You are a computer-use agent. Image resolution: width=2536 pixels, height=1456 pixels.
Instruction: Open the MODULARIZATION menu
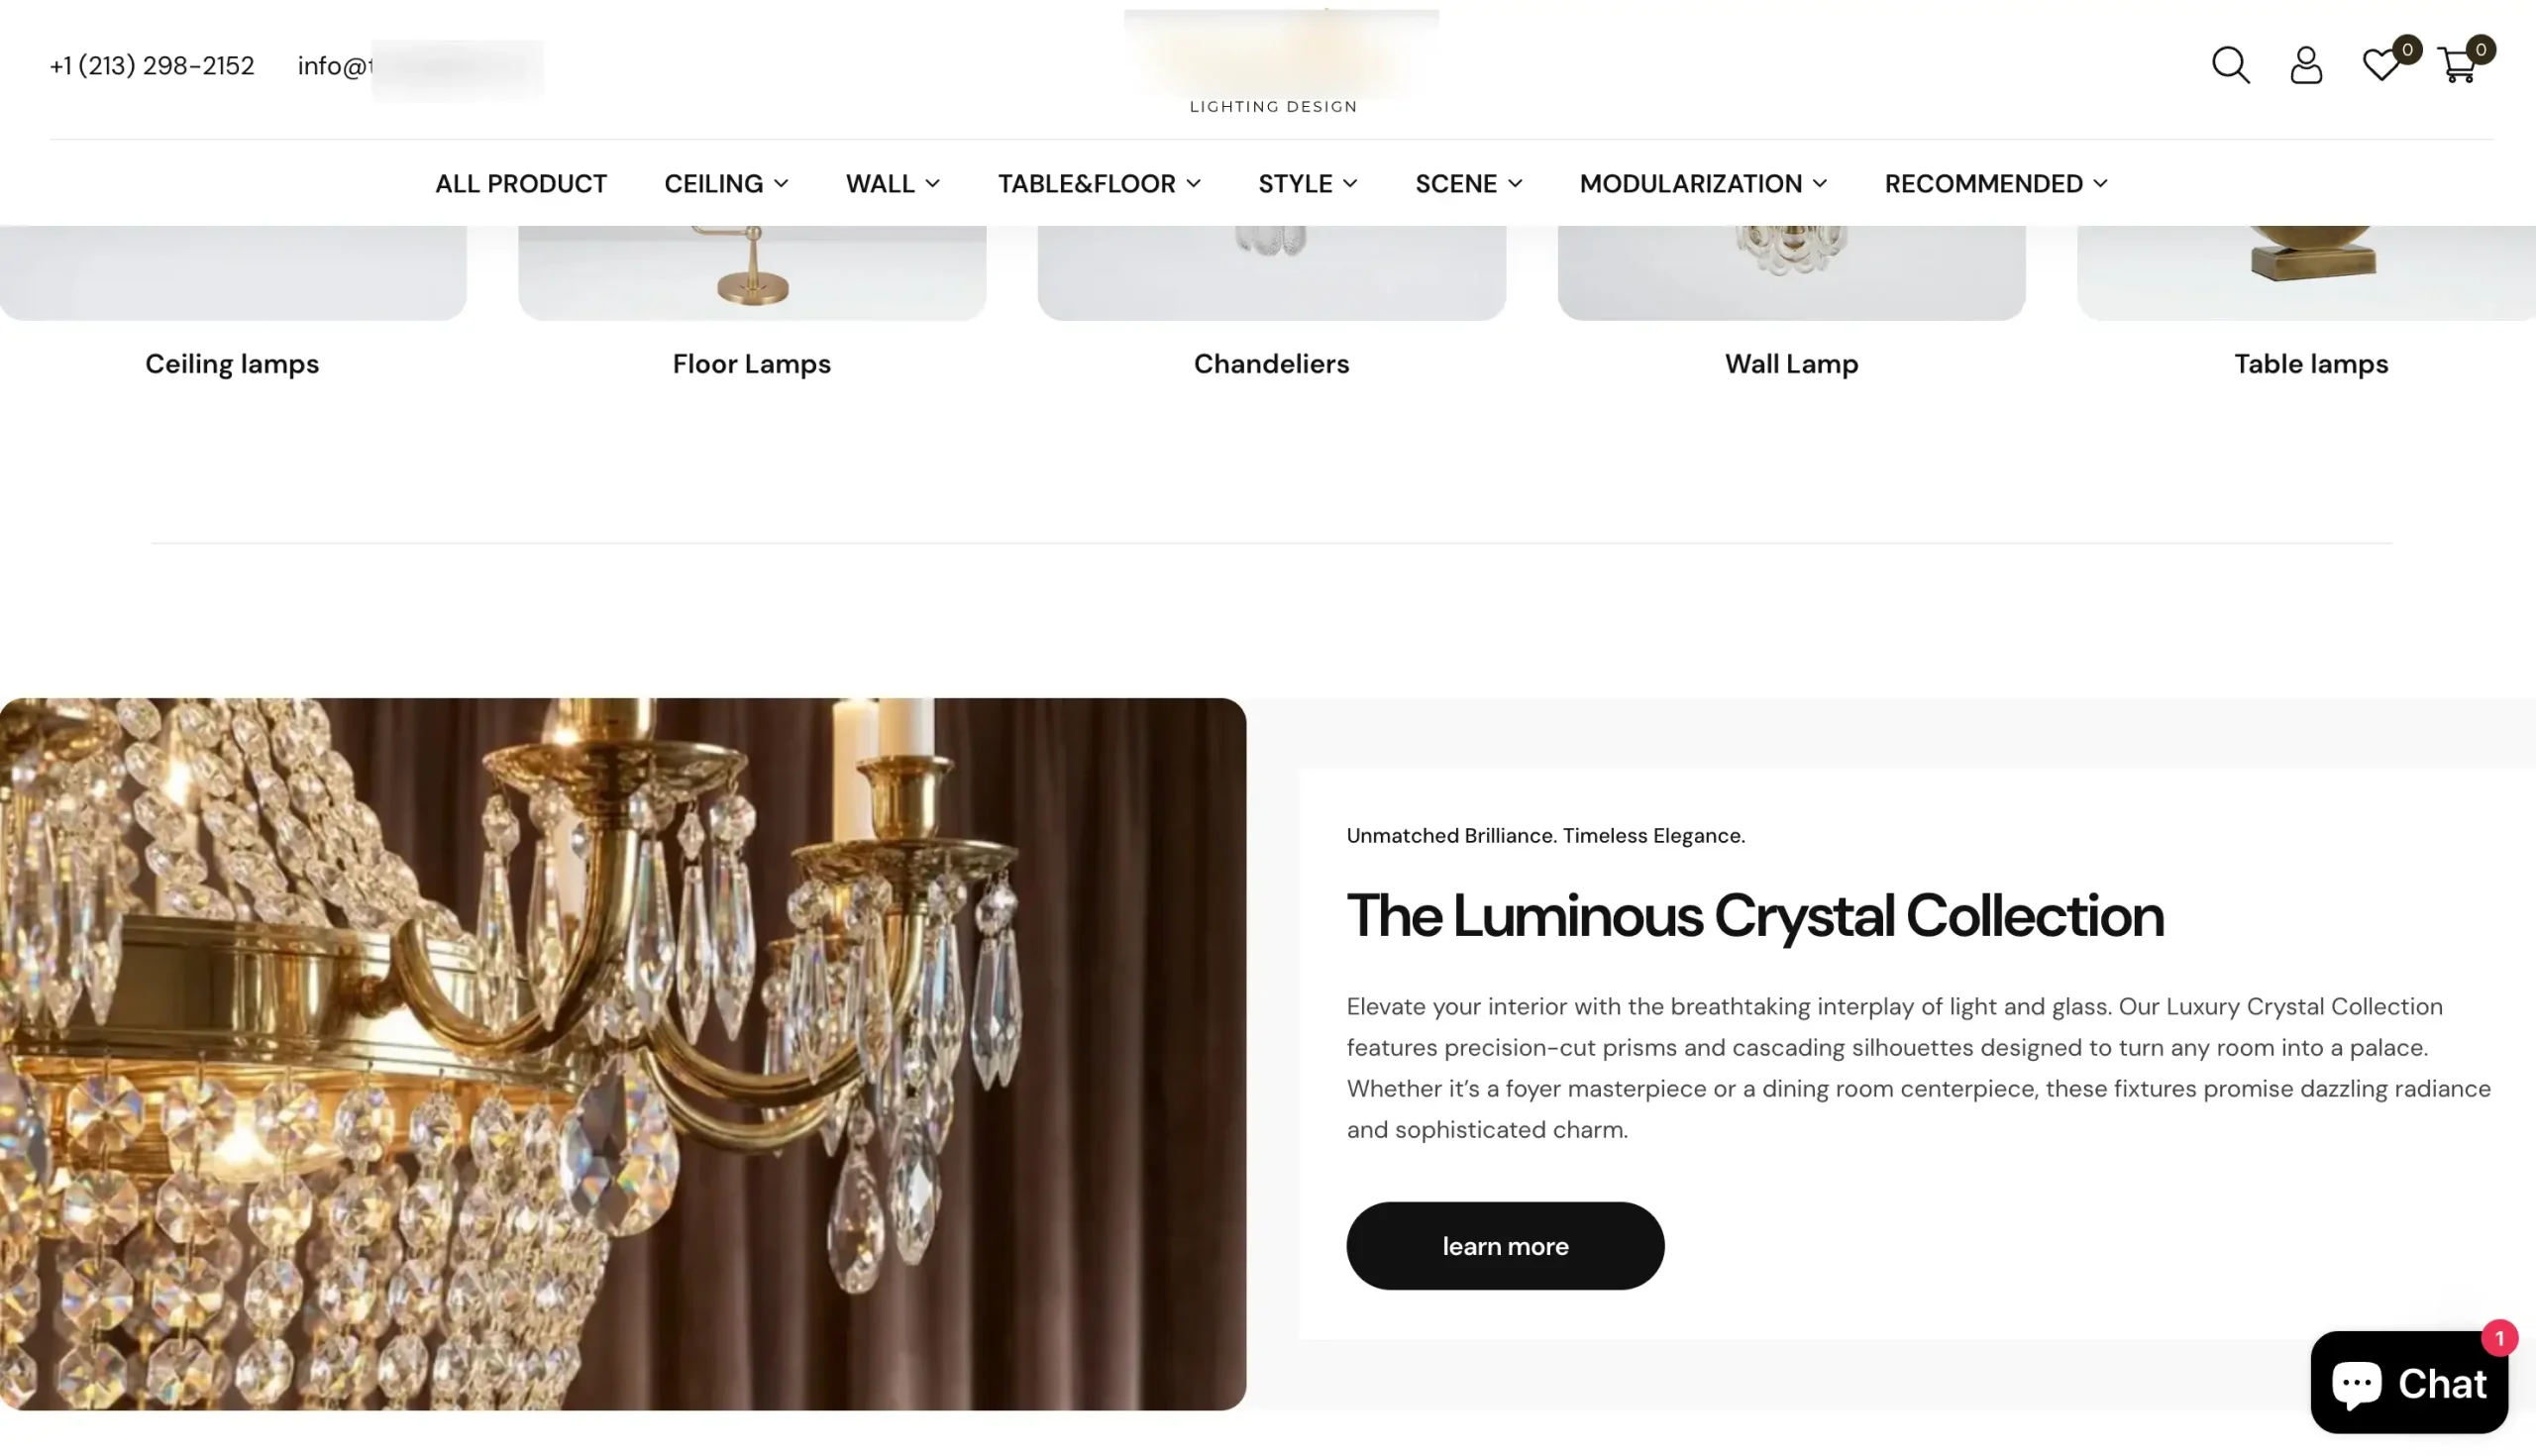[1703, 184]
